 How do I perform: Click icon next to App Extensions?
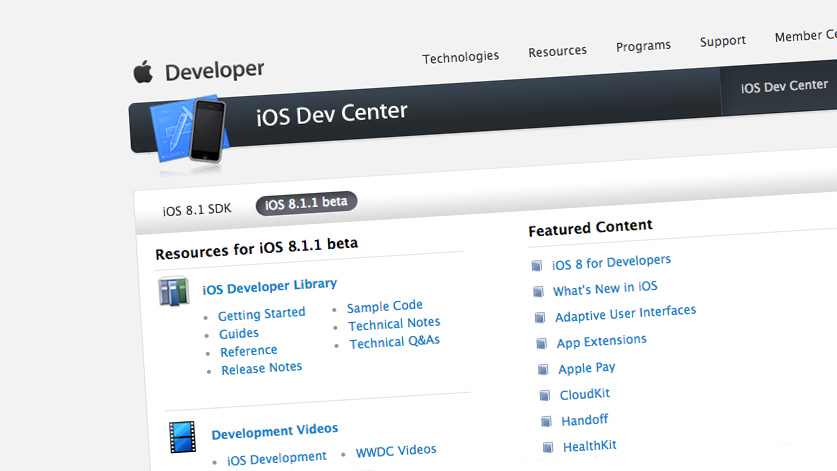click(541, 343)
